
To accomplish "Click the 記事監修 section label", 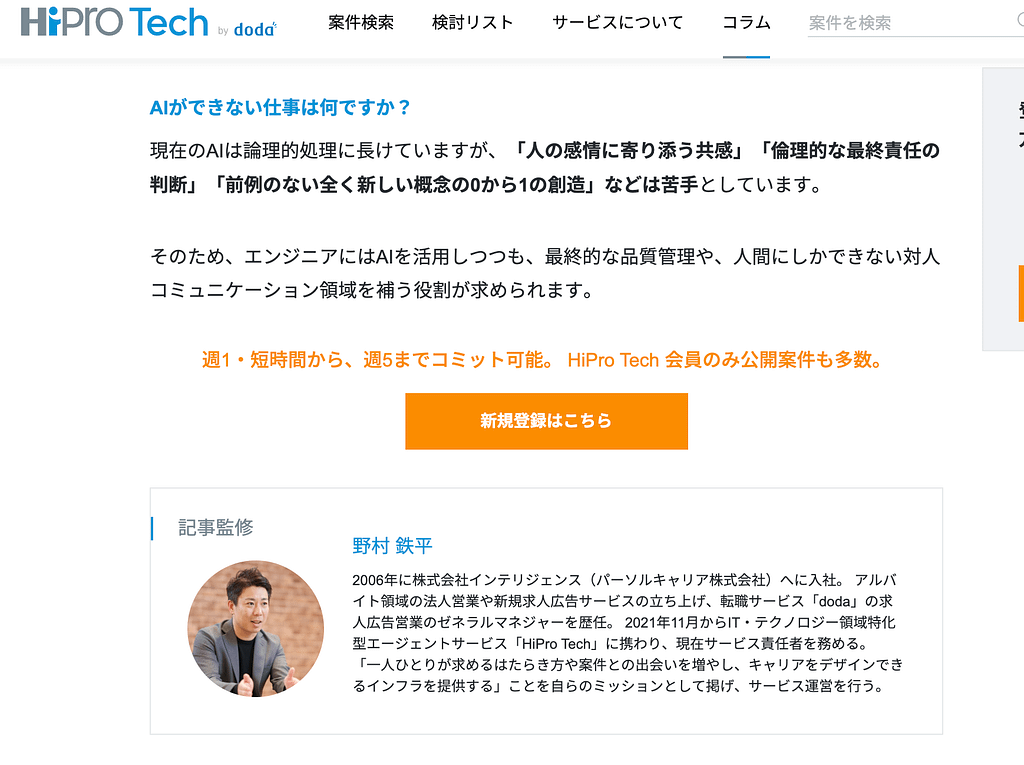I will tap(216, 527).
